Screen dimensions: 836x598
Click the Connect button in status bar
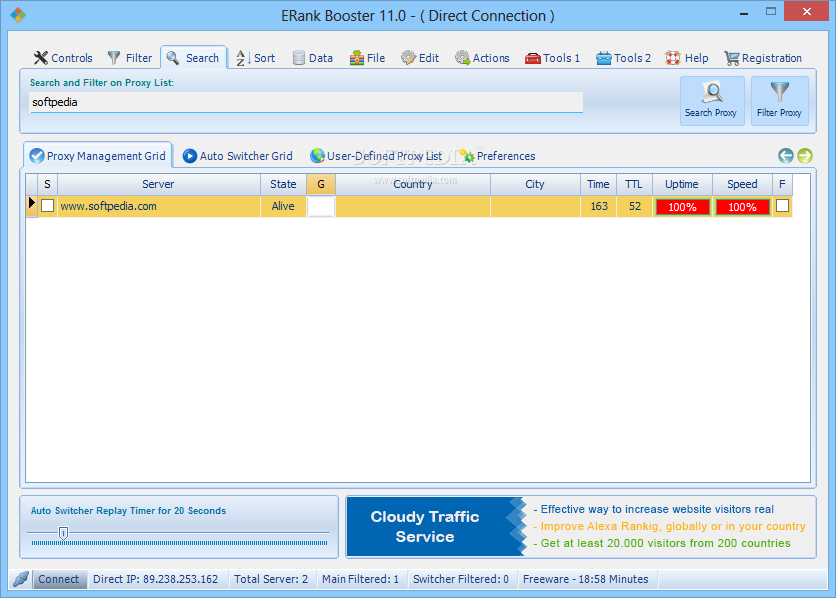[x=59, y=579]
